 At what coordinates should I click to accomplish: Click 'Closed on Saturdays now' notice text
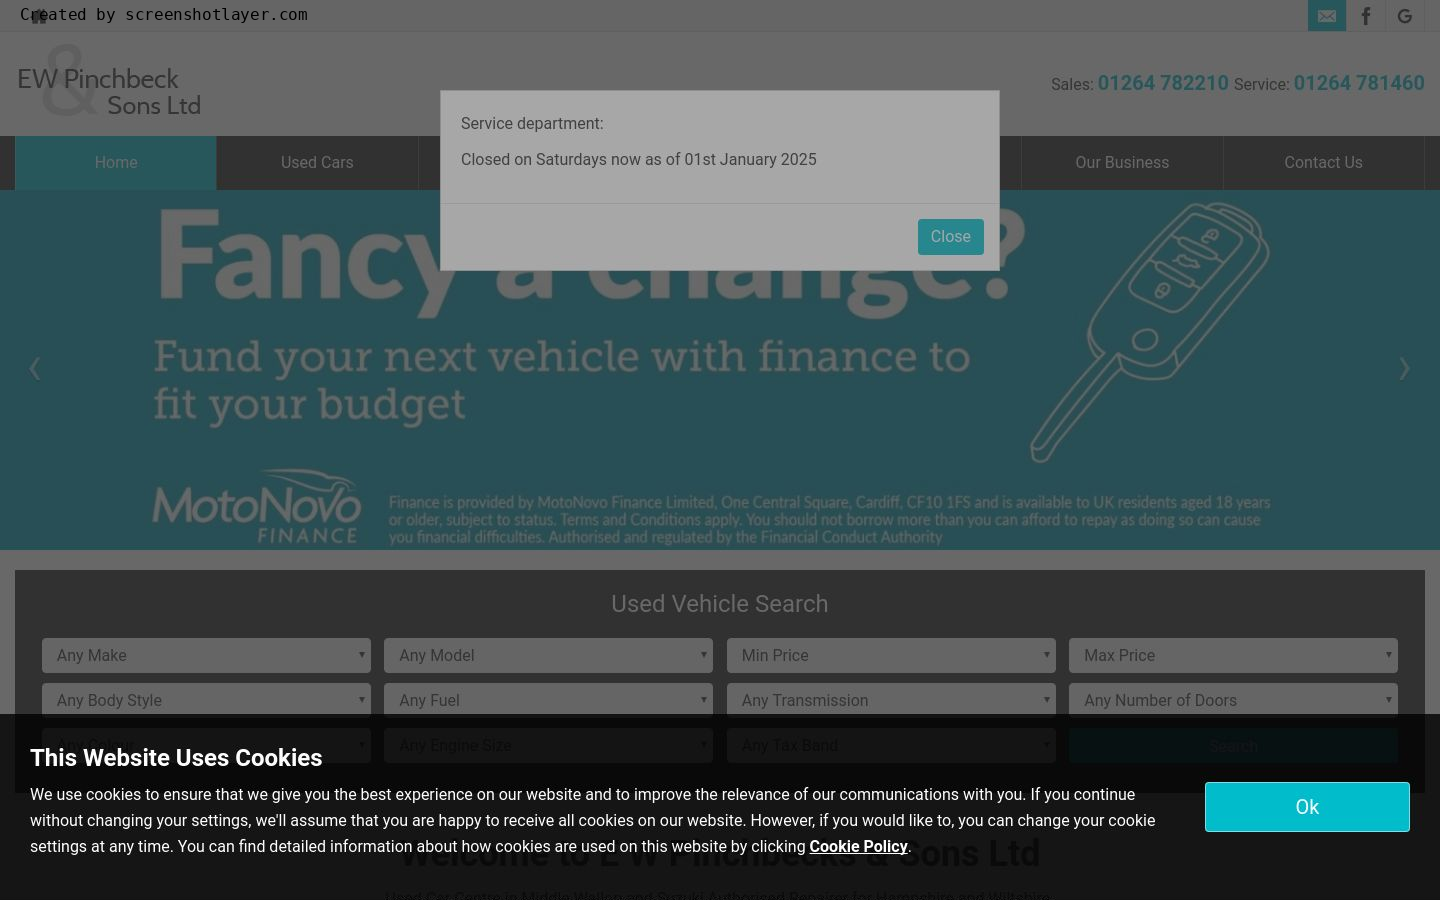[638, 160]
